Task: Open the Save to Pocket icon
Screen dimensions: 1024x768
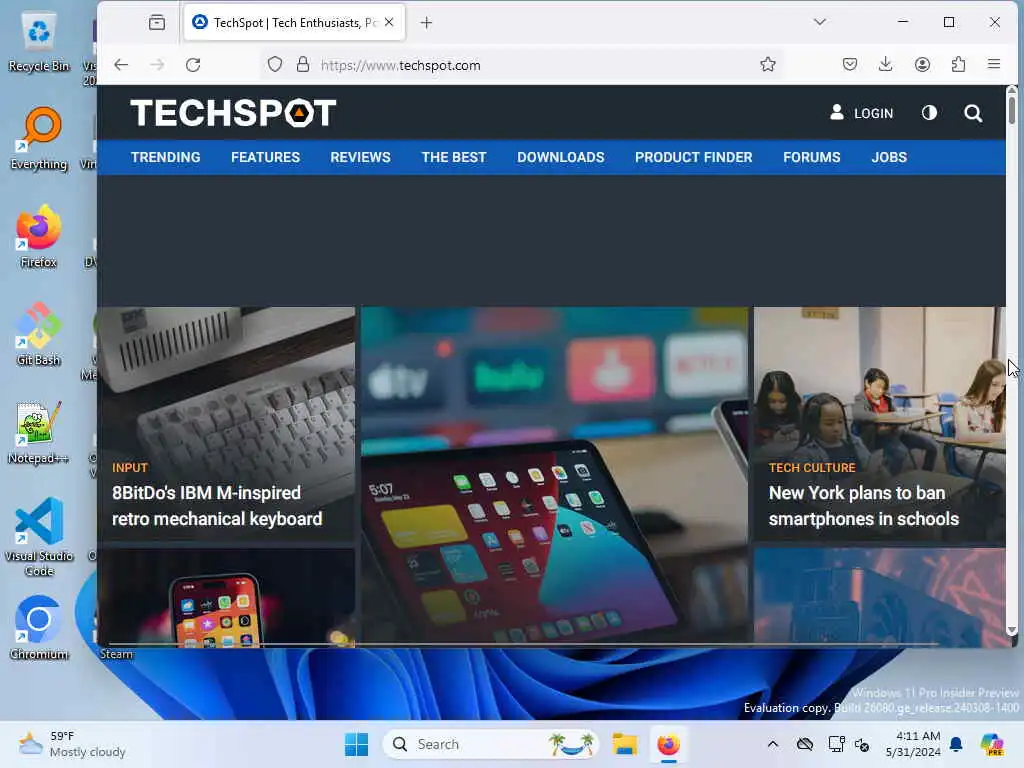Action: tap(850, 64)
